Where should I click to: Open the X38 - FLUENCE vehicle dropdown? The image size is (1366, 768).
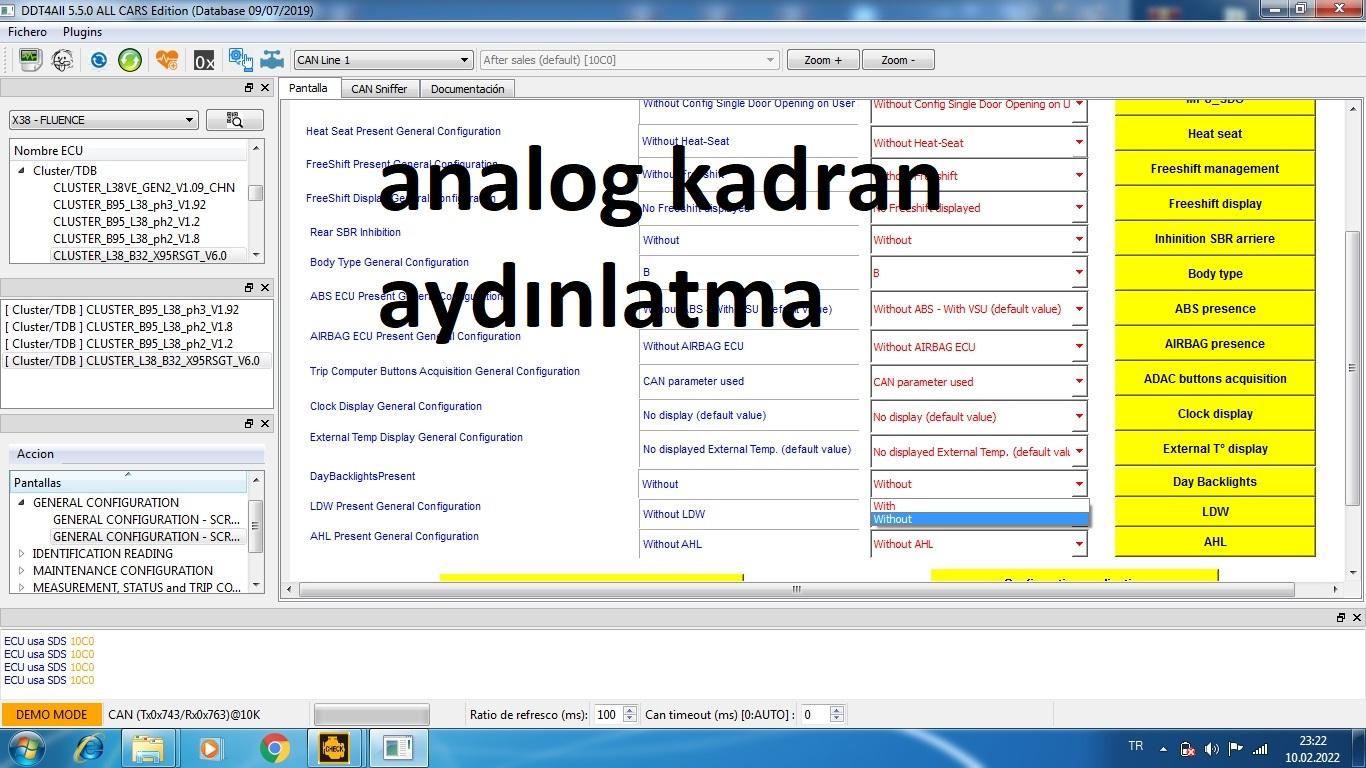pyautogui.click(x=102, y=120)
